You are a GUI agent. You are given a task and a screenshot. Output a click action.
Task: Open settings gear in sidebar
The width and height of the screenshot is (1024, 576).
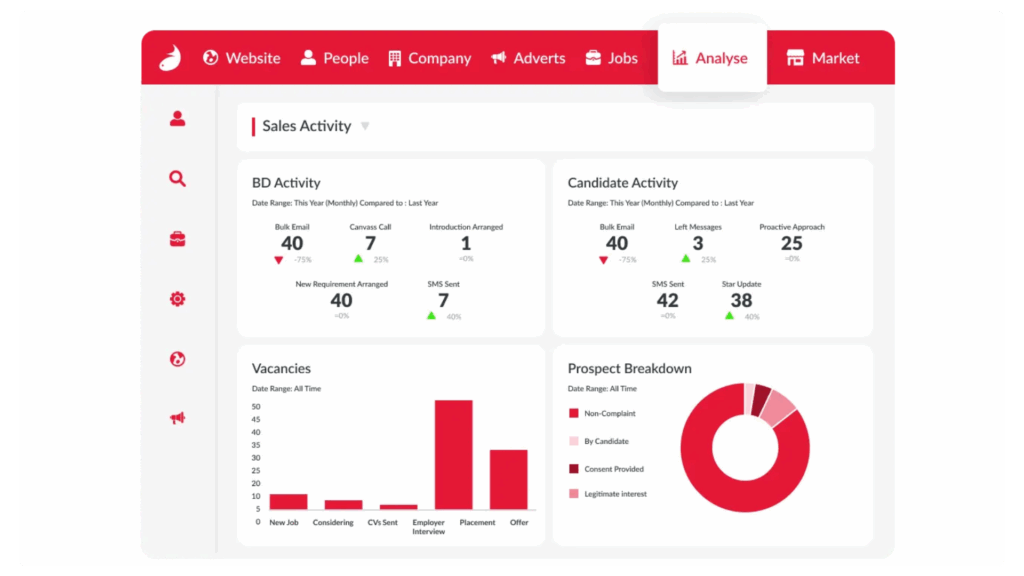pos(177,299)
